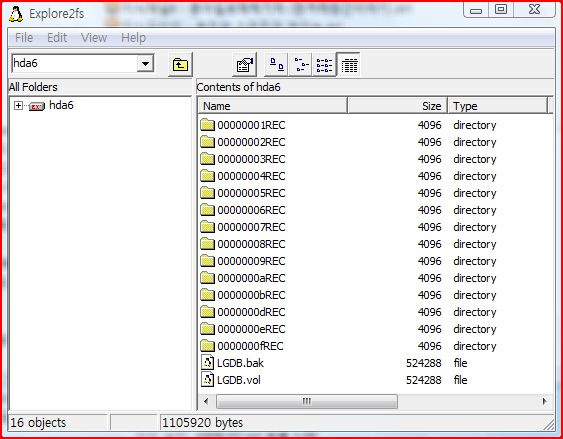Click the folder icon of 00000009REC
The image size is (563, 439).
[207, 261]
